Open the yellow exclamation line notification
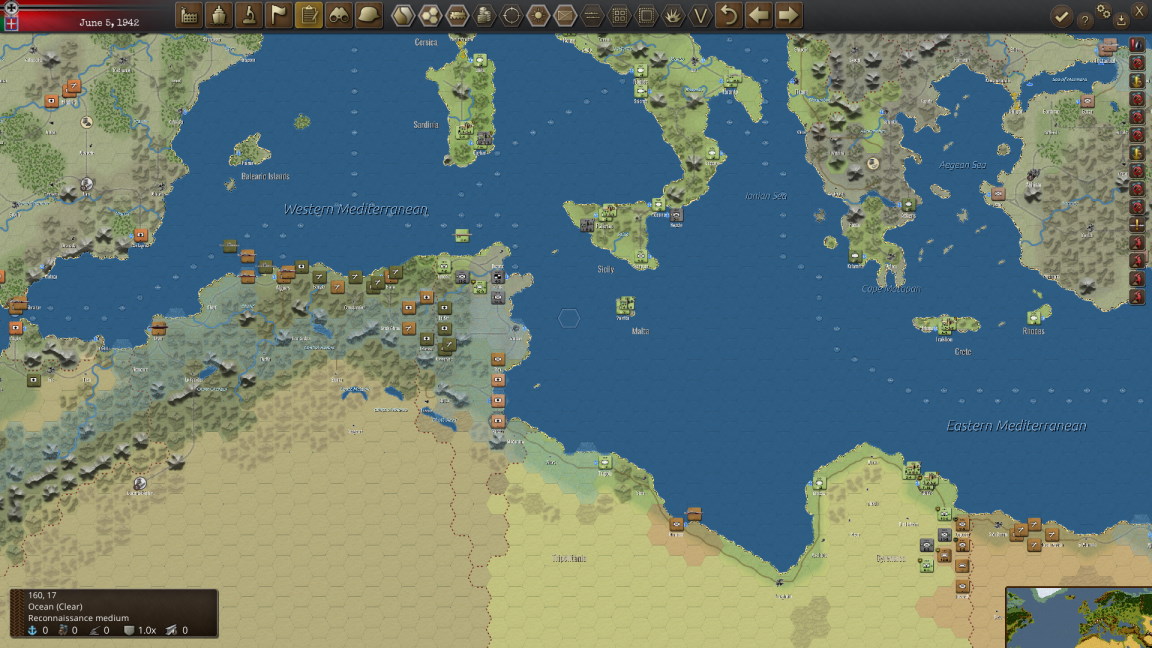The image size is (1152, 648). click(1137, 224)
